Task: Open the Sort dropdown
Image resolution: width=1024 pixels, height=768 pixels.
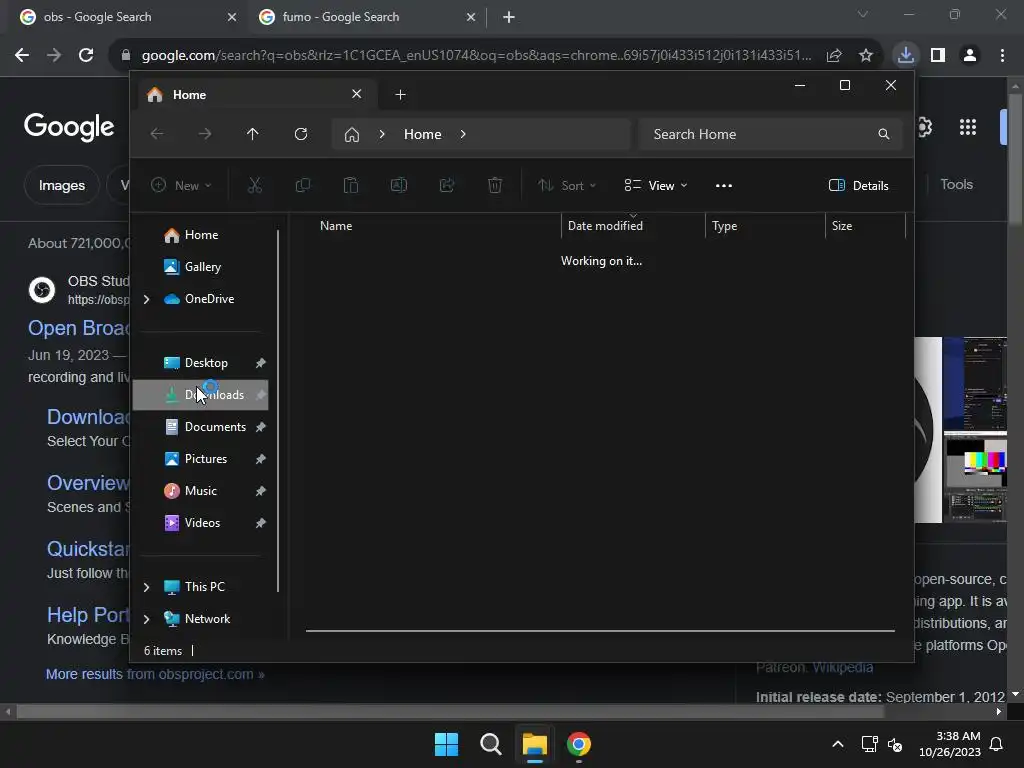Action: click(x=566, y=185)
